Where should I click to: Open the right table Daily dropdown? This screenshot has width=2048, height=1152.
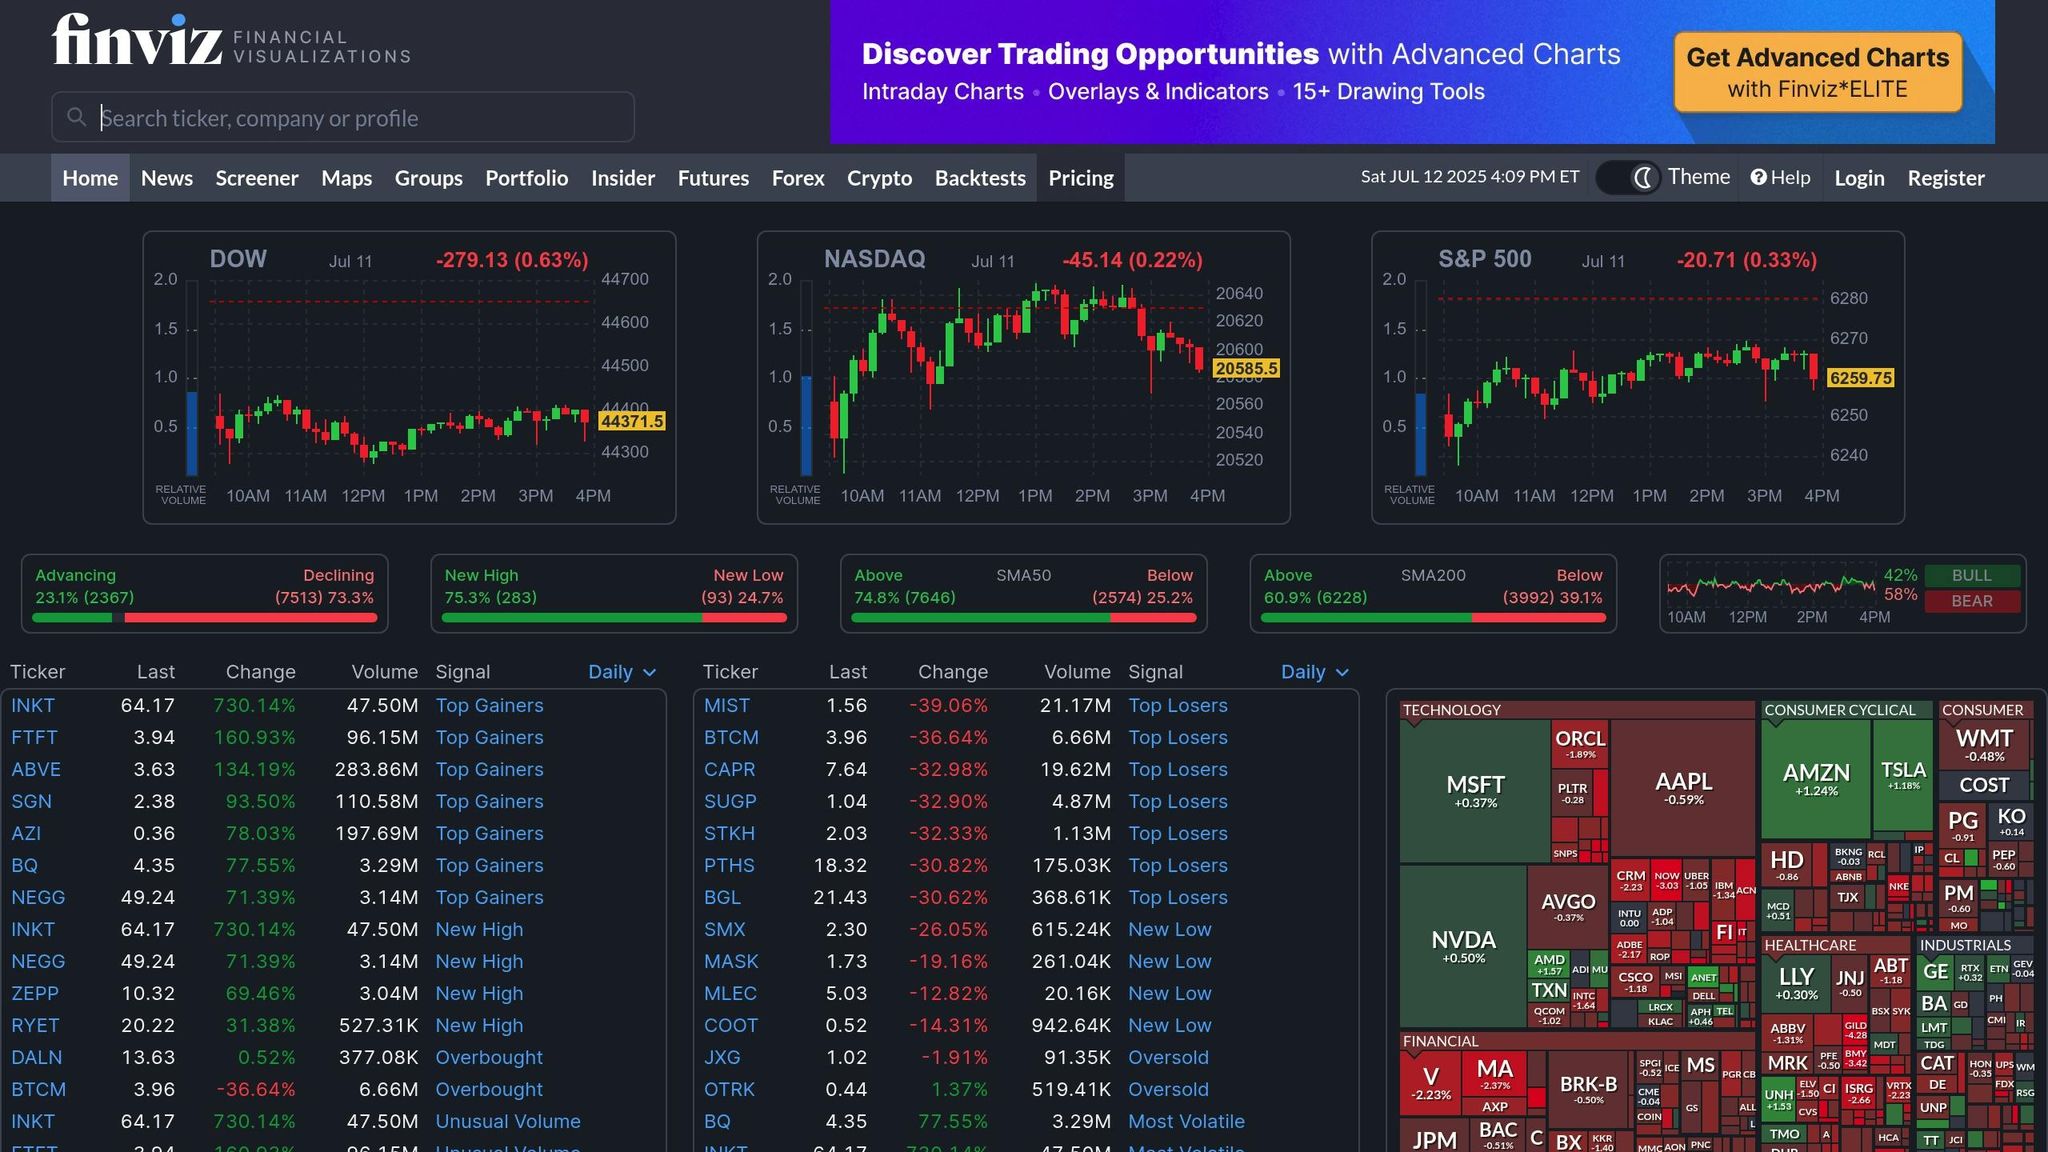(1315, 672)
